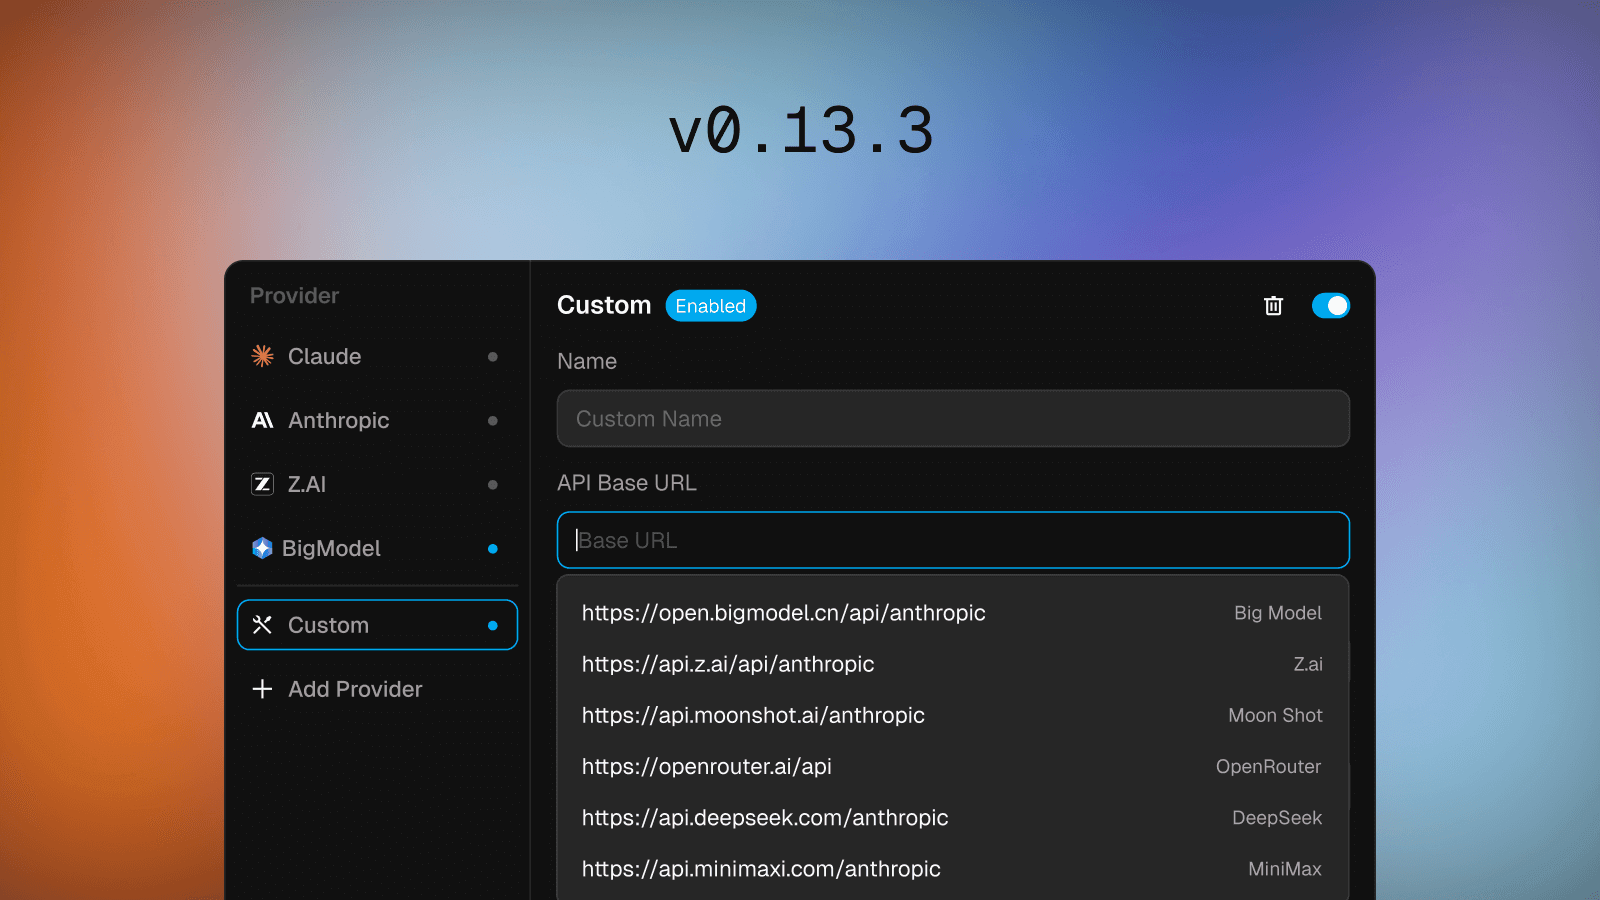Open the Z.AI provider entry
This screenshot has width=1600, height=900.
(307, 484)
